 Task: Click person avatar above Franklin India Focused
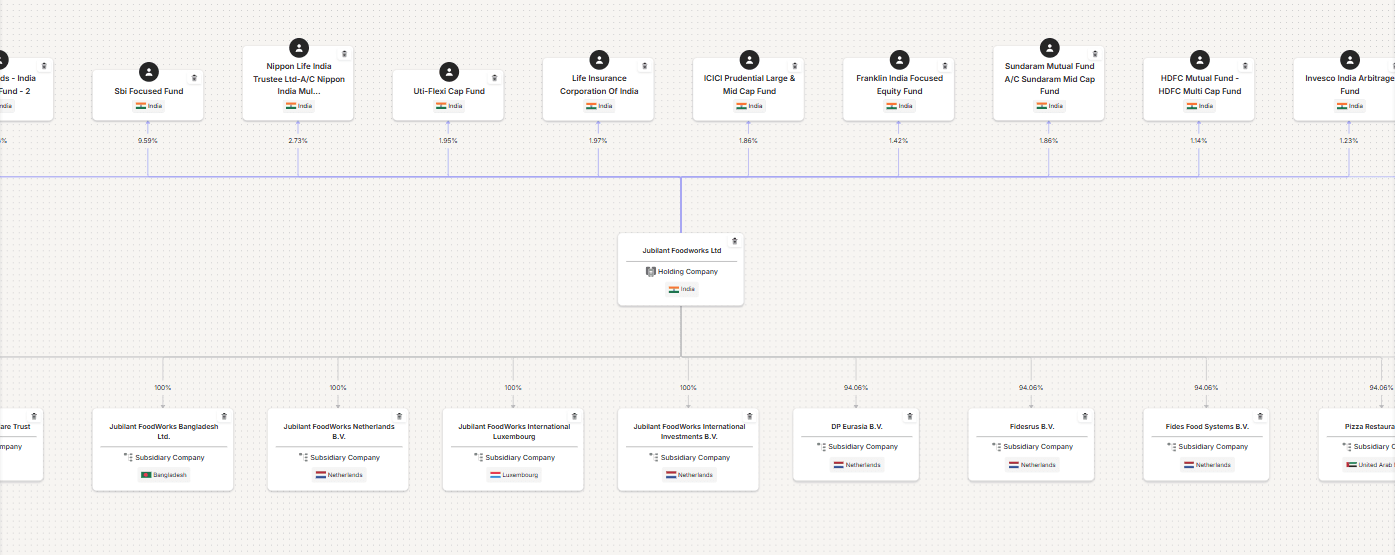point(899,60)
